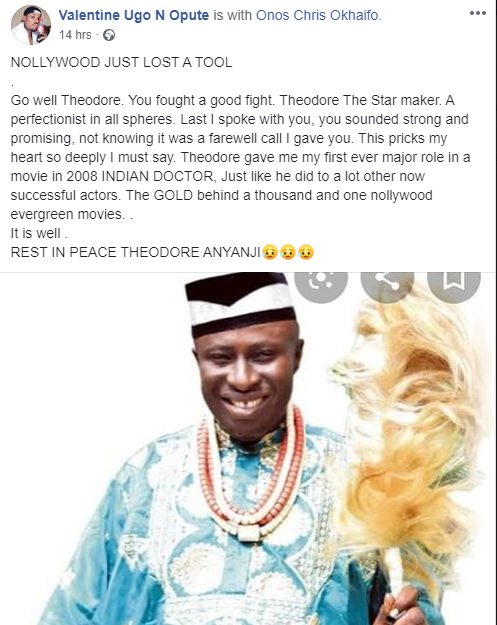This screenshot has width=497, height=625.
Task: Click the coral bead necklace in photo
Action: point(250,474)
